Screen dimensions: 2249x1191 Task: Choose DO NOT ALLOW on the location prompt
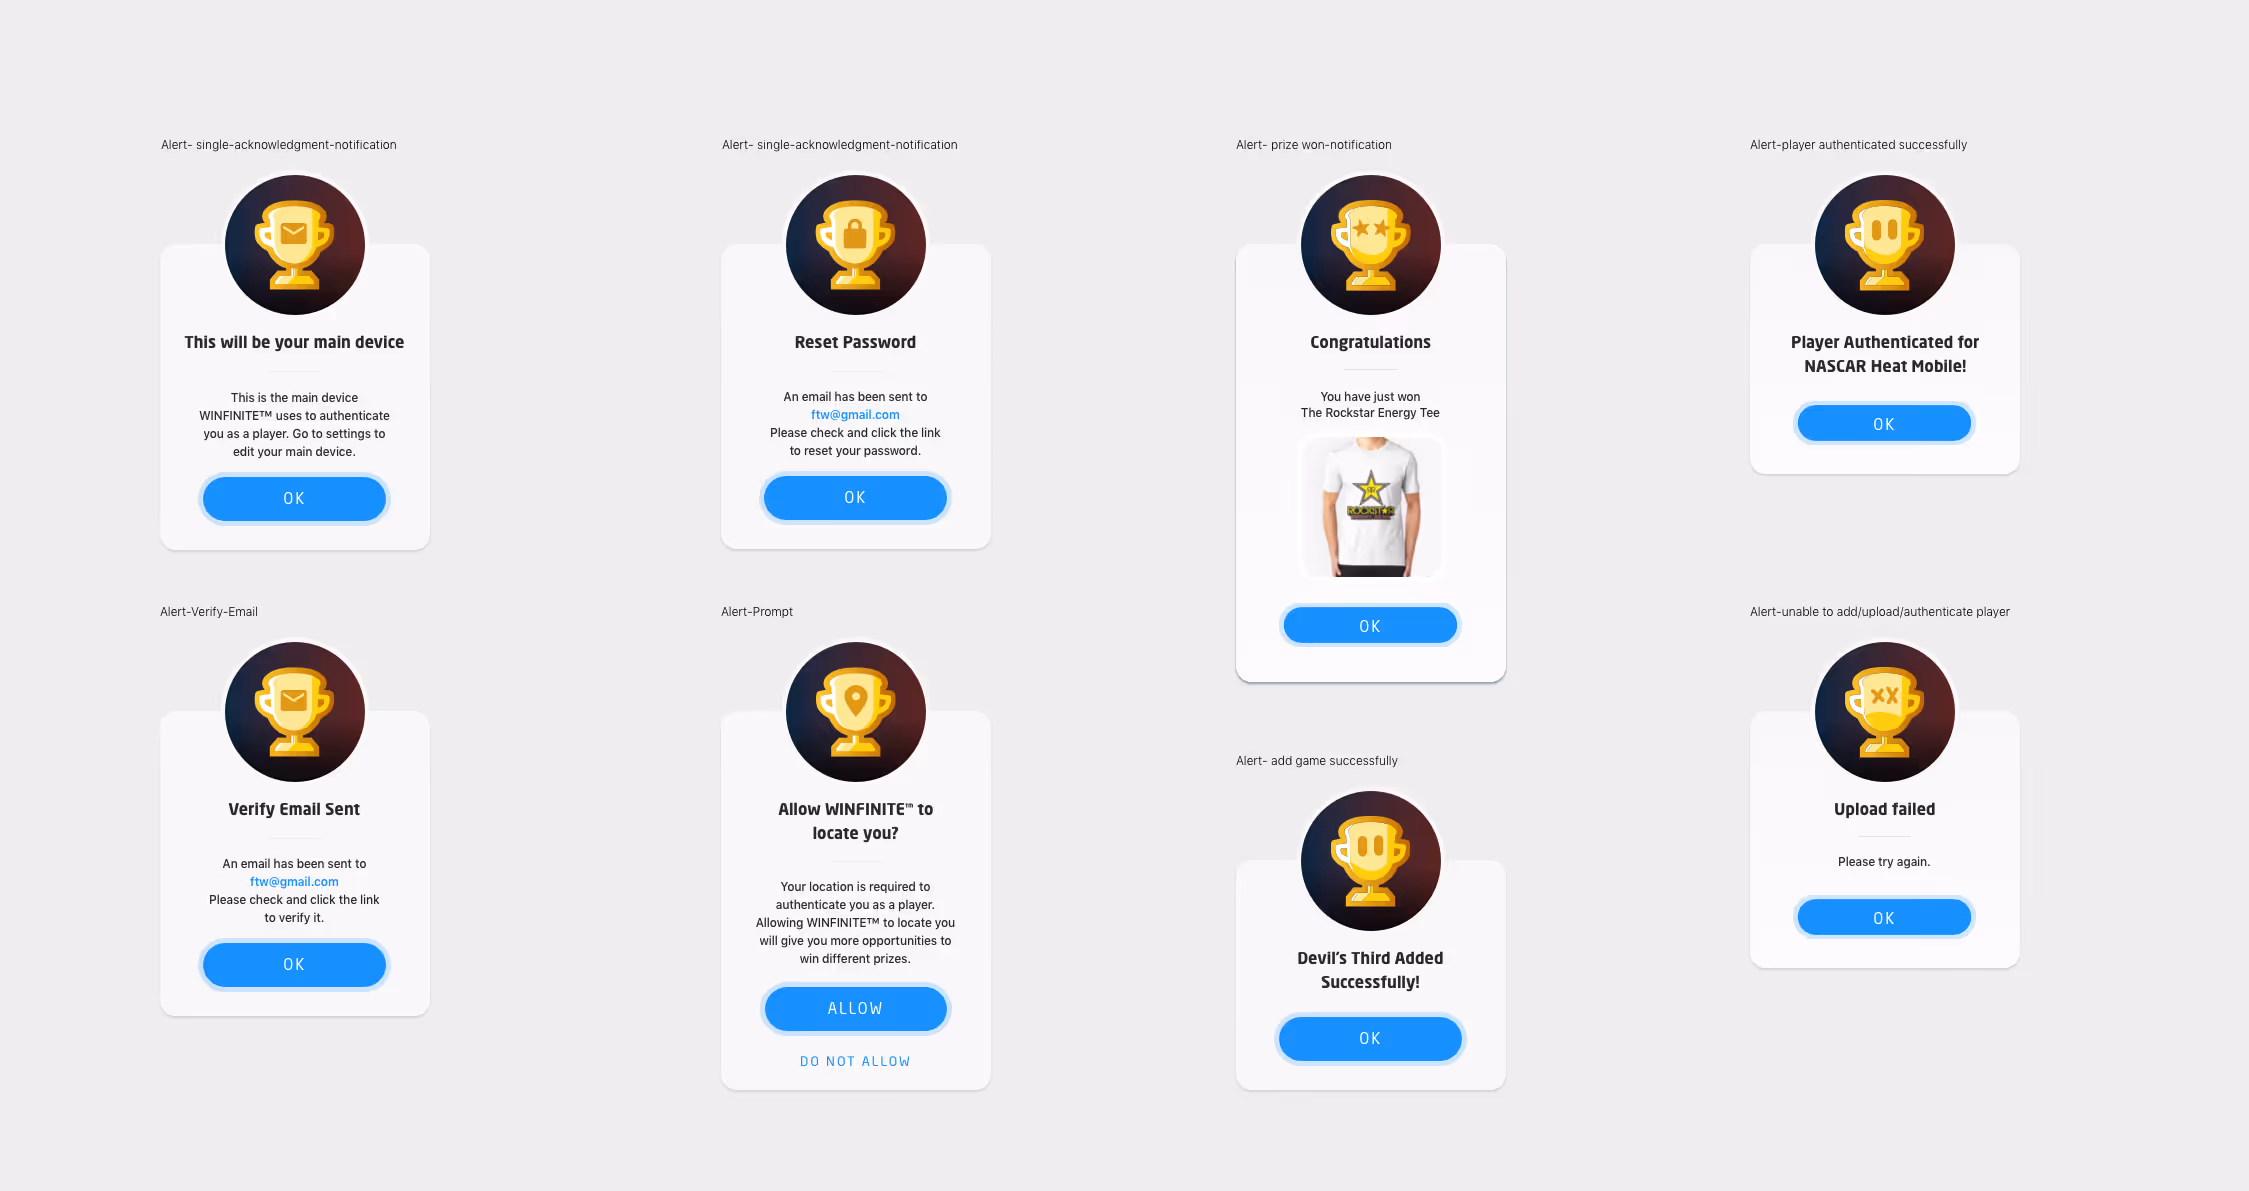click(x=855, y=1061)
